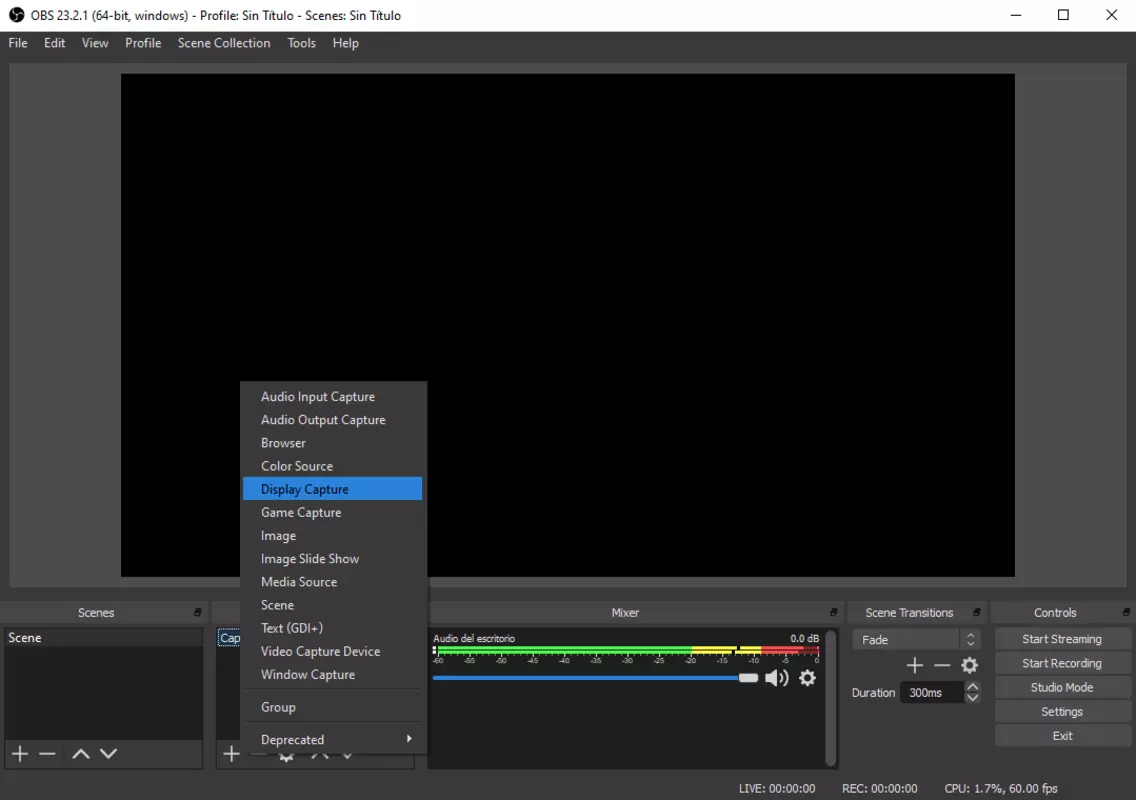
Task: Remove the scene transition with the minus icon
Action: point(942,664)
